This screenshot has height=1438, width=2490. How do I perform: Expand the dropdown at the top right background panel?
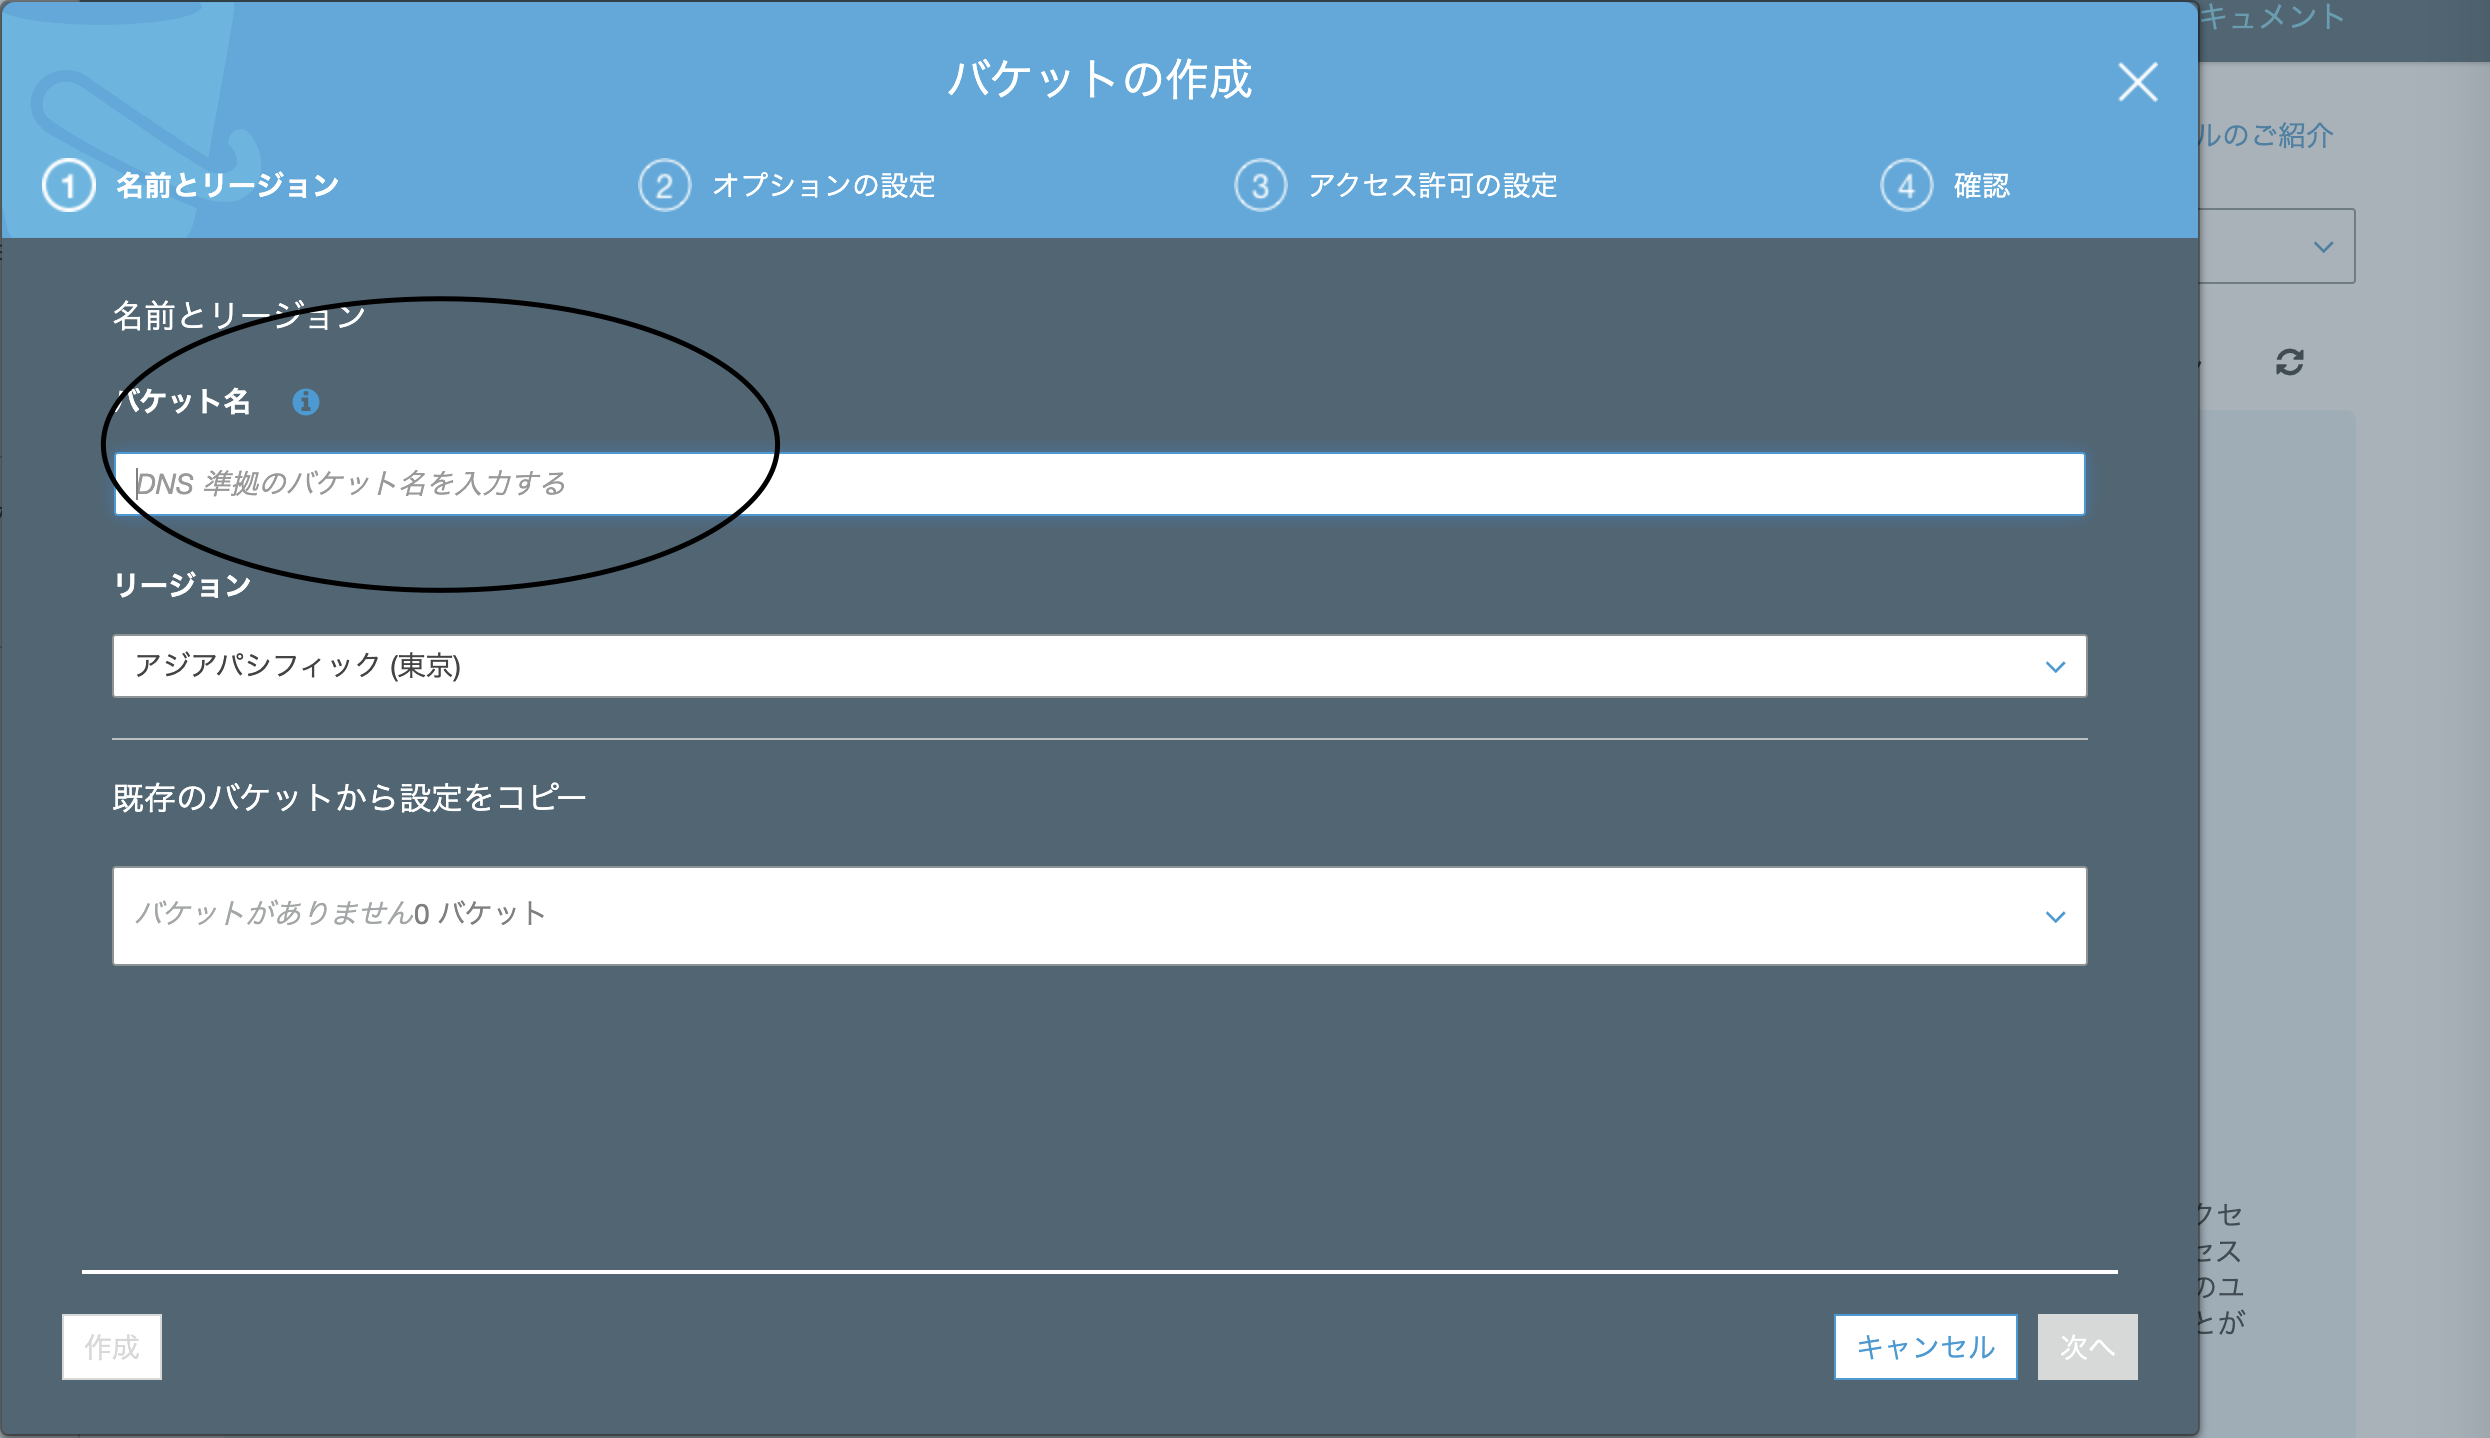click(2322, 245)
